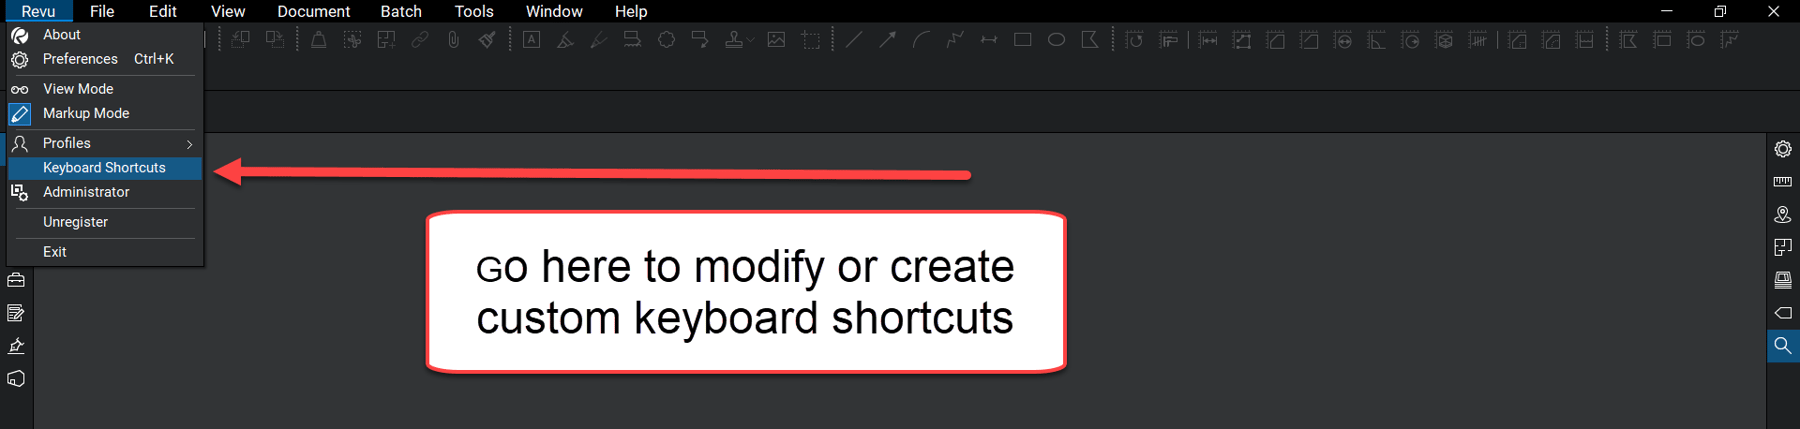Select the Rectangle shape tool

coord(1022,40)
